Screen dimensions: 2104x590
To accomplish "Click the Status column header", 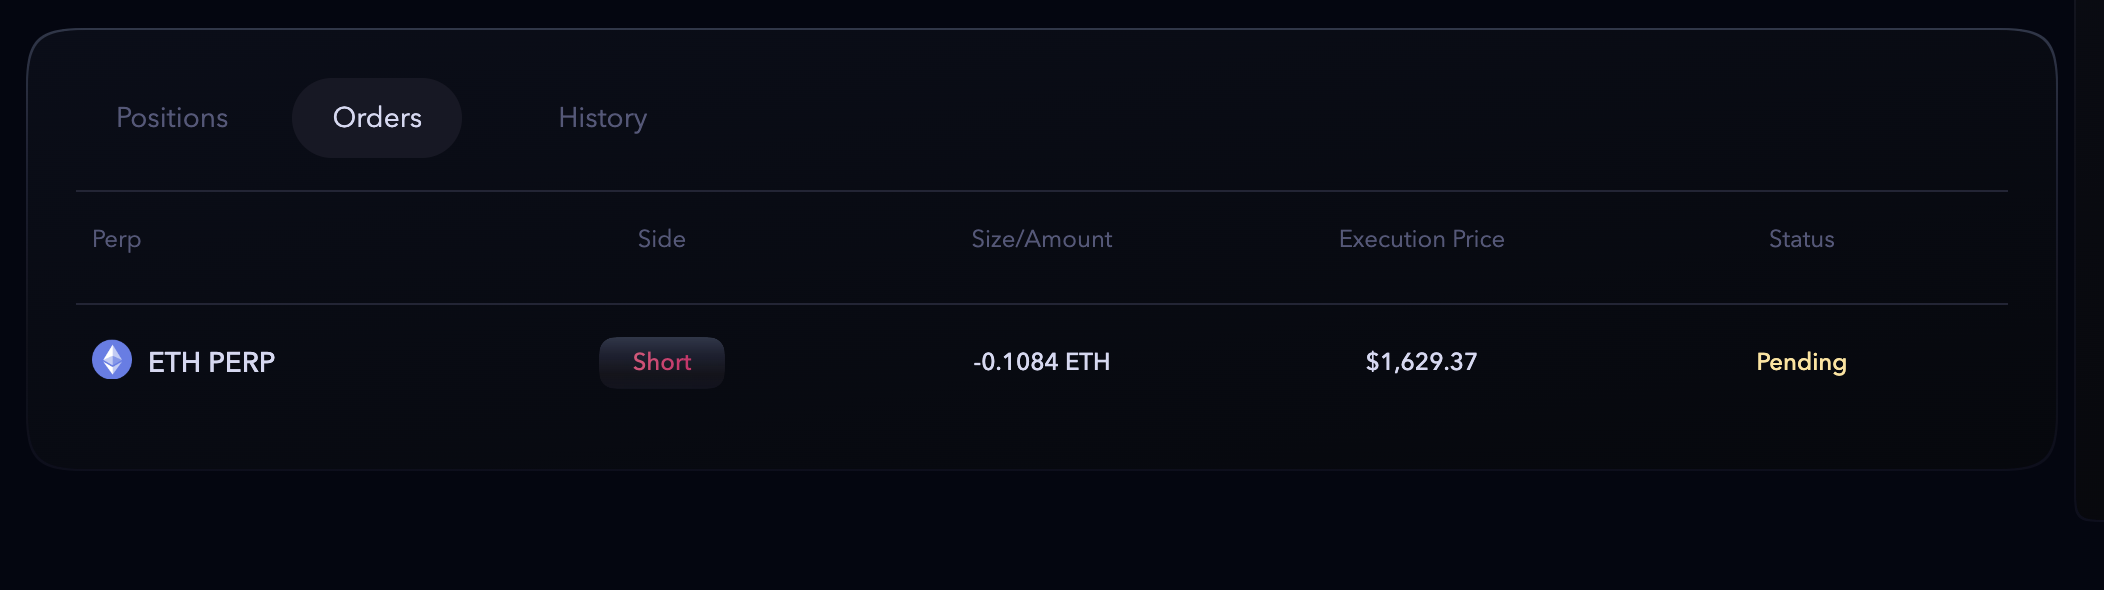I will click(1801, 239).
